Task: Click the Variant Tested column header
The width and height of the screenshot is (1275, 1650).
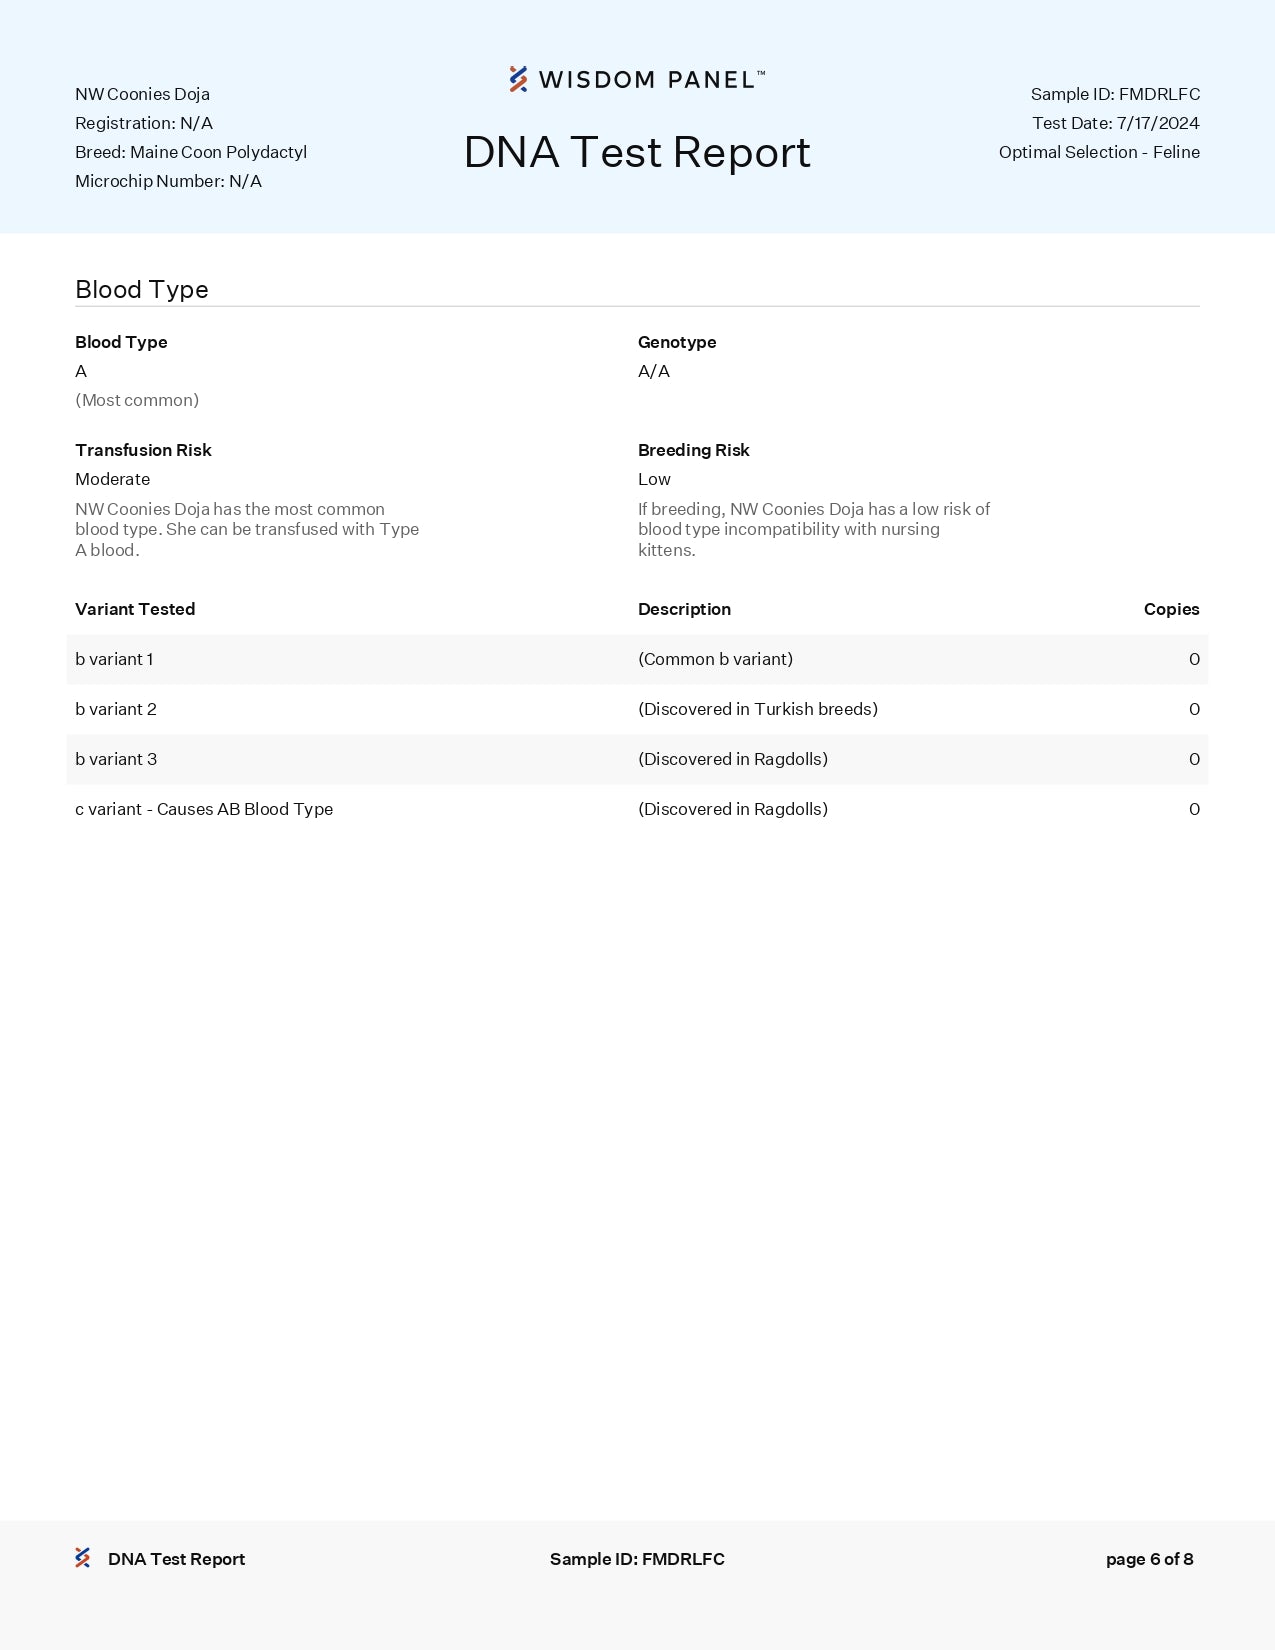Action: click(135, 609)
